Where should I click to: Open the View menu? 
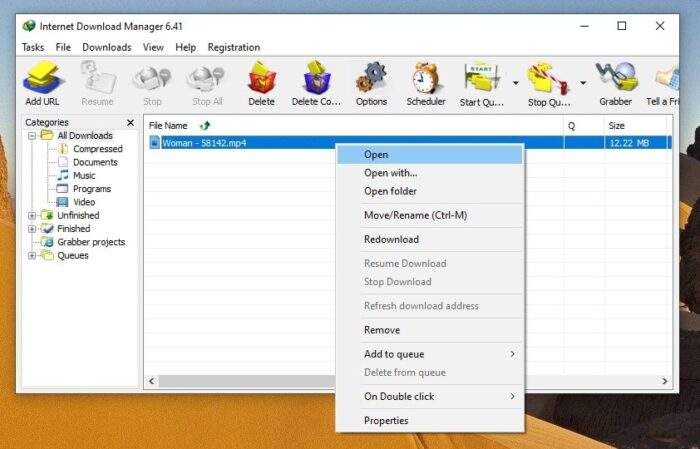point(153,47)
